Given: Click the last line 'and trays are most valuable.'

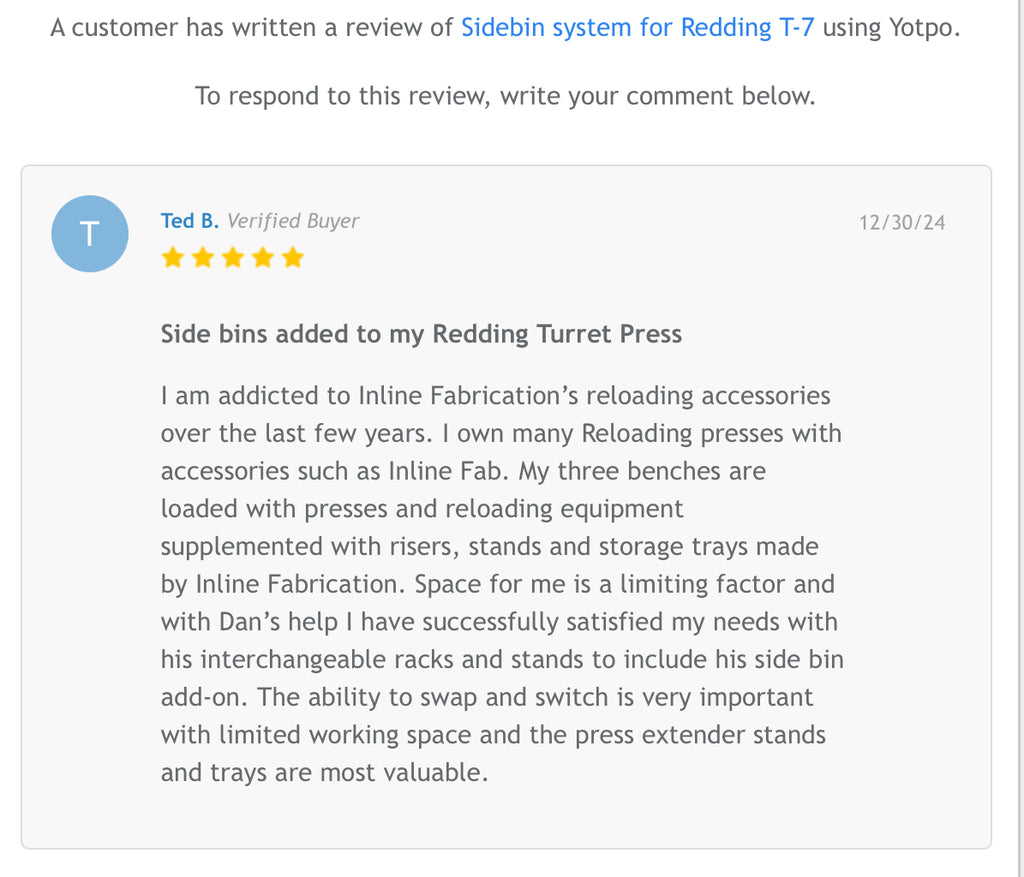Looking at the screenshot, I should tap(324, 773).
